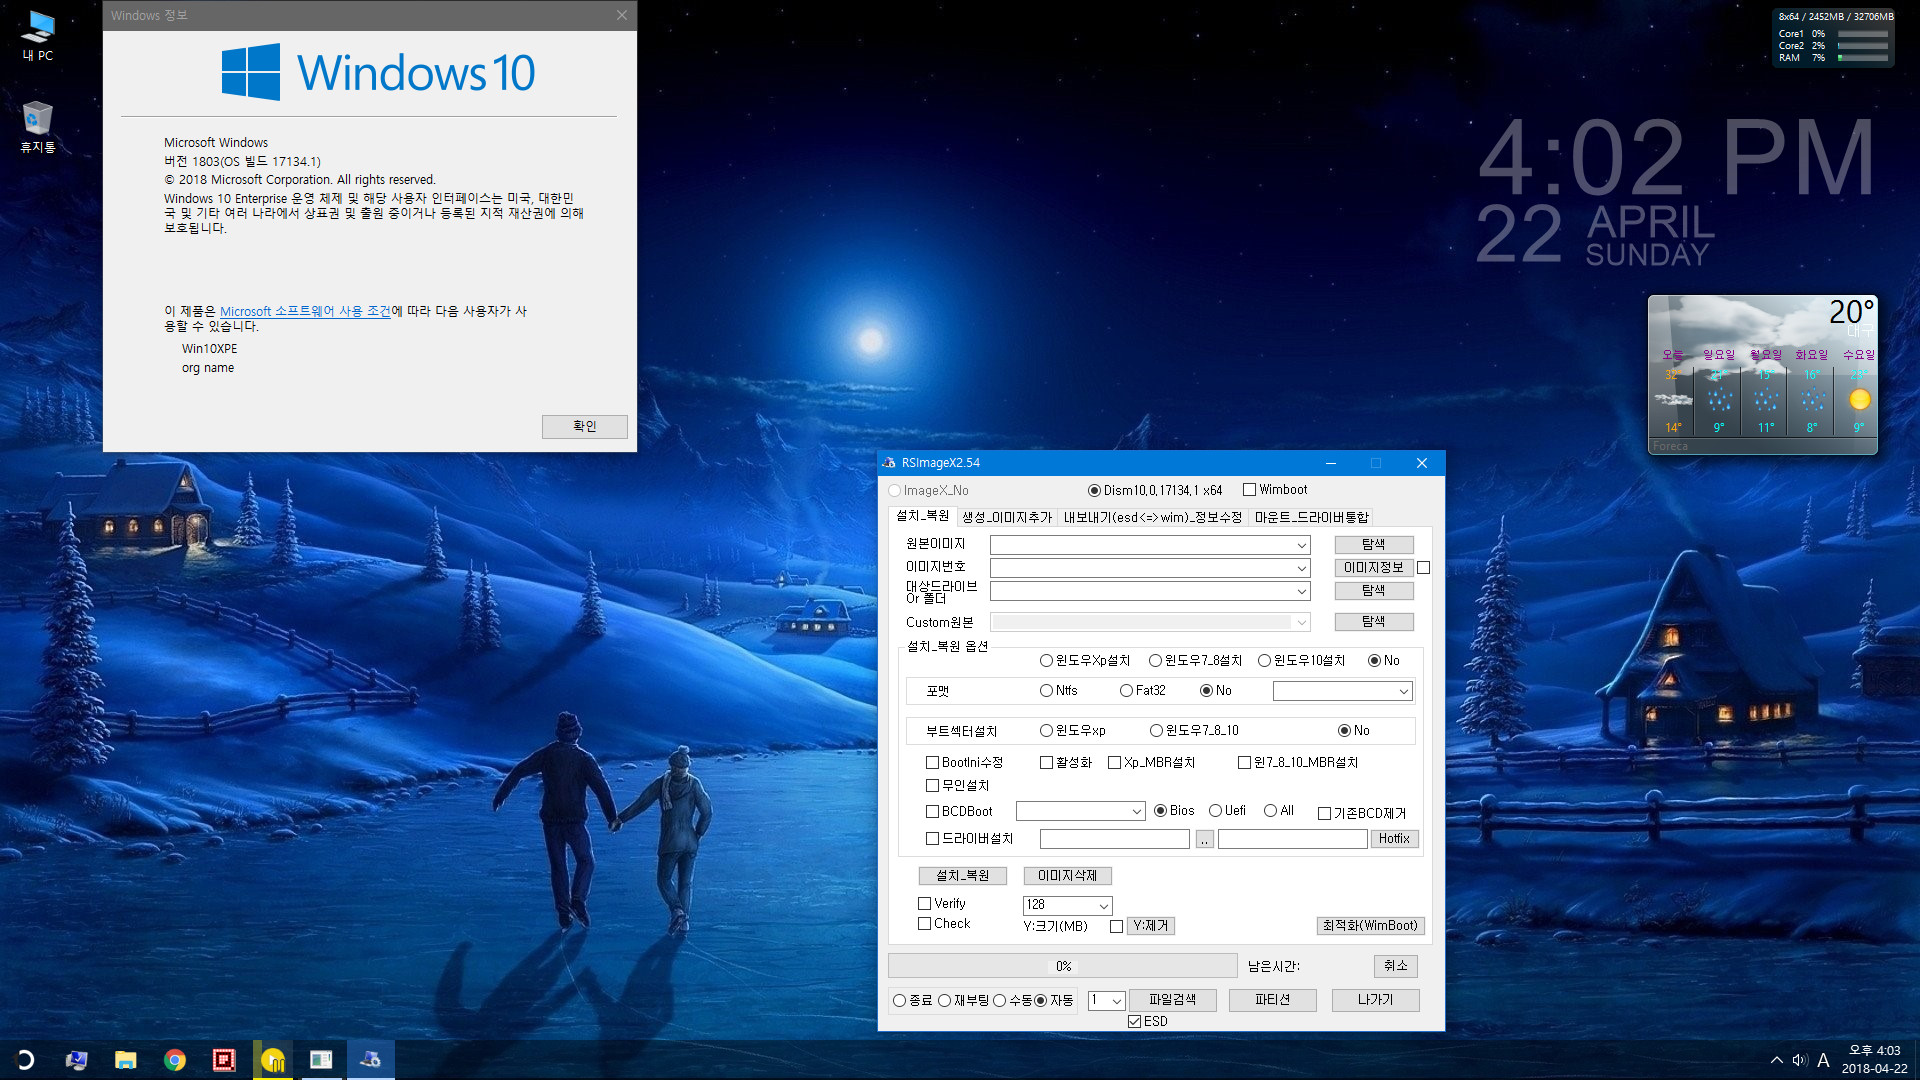
Task: Click the taskbar start/power circular icon
Action: click(25, 1060)
